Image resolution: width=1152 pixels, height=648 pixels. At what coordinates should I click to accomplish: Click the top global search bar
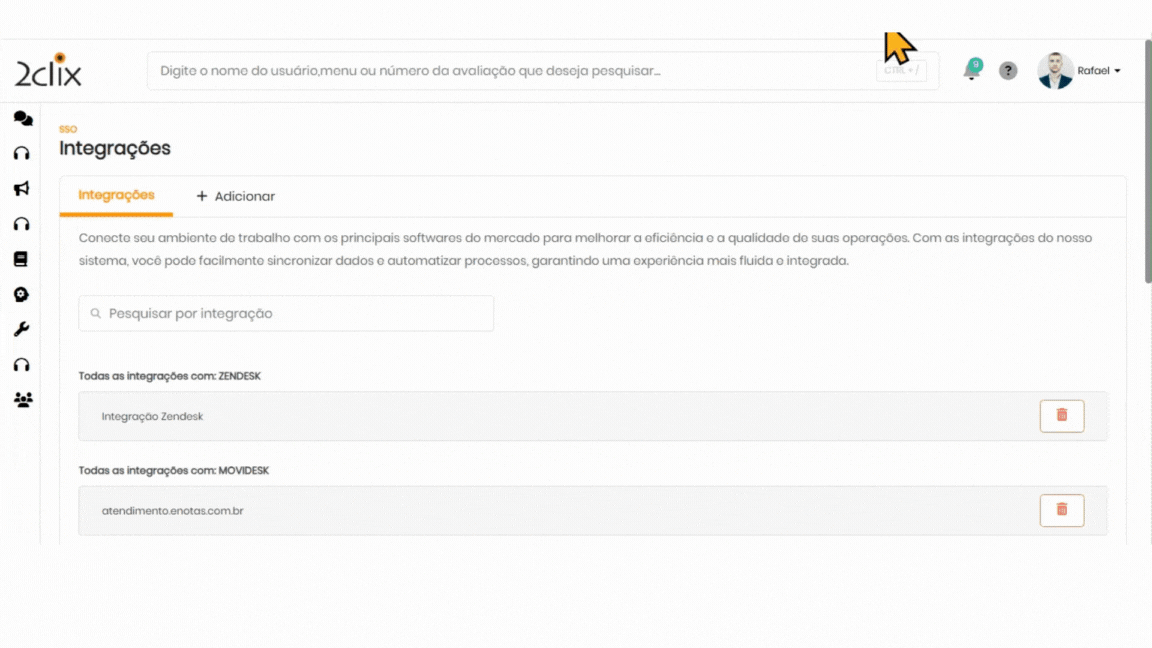(510, 71)
